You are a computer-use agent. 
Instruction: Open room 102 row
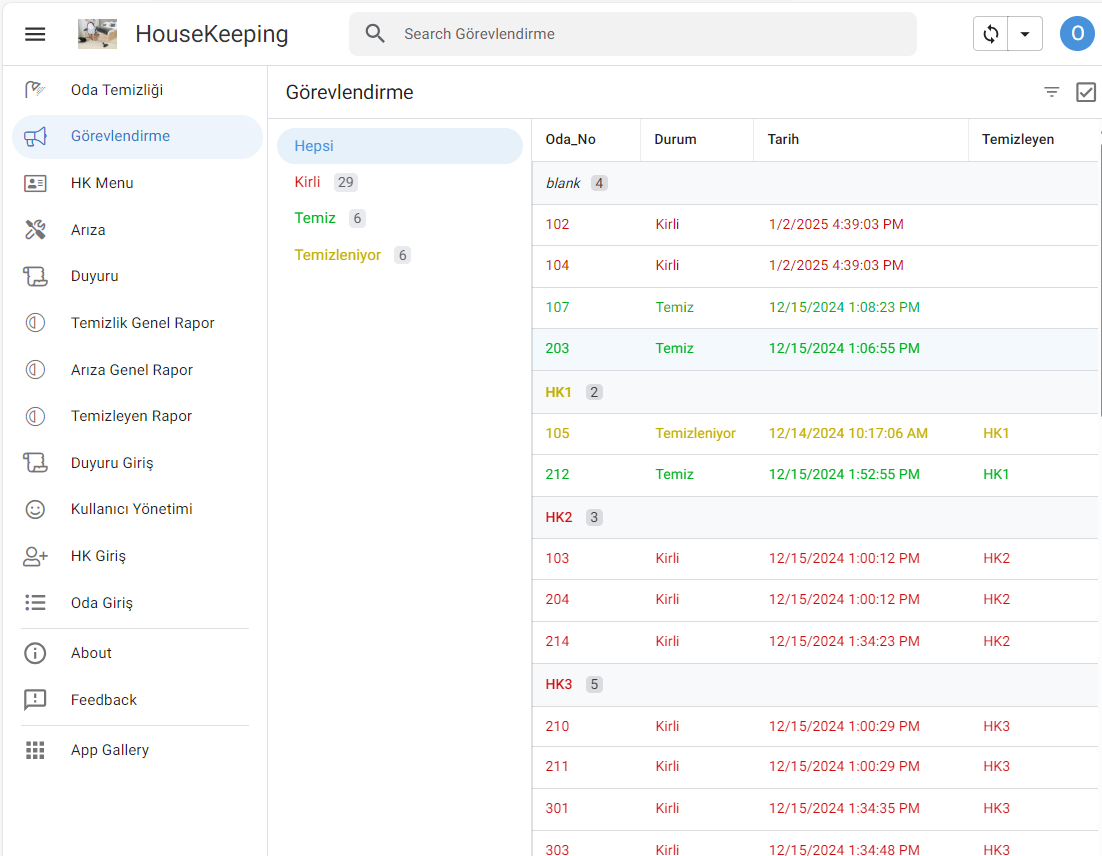tap(815, 225)
